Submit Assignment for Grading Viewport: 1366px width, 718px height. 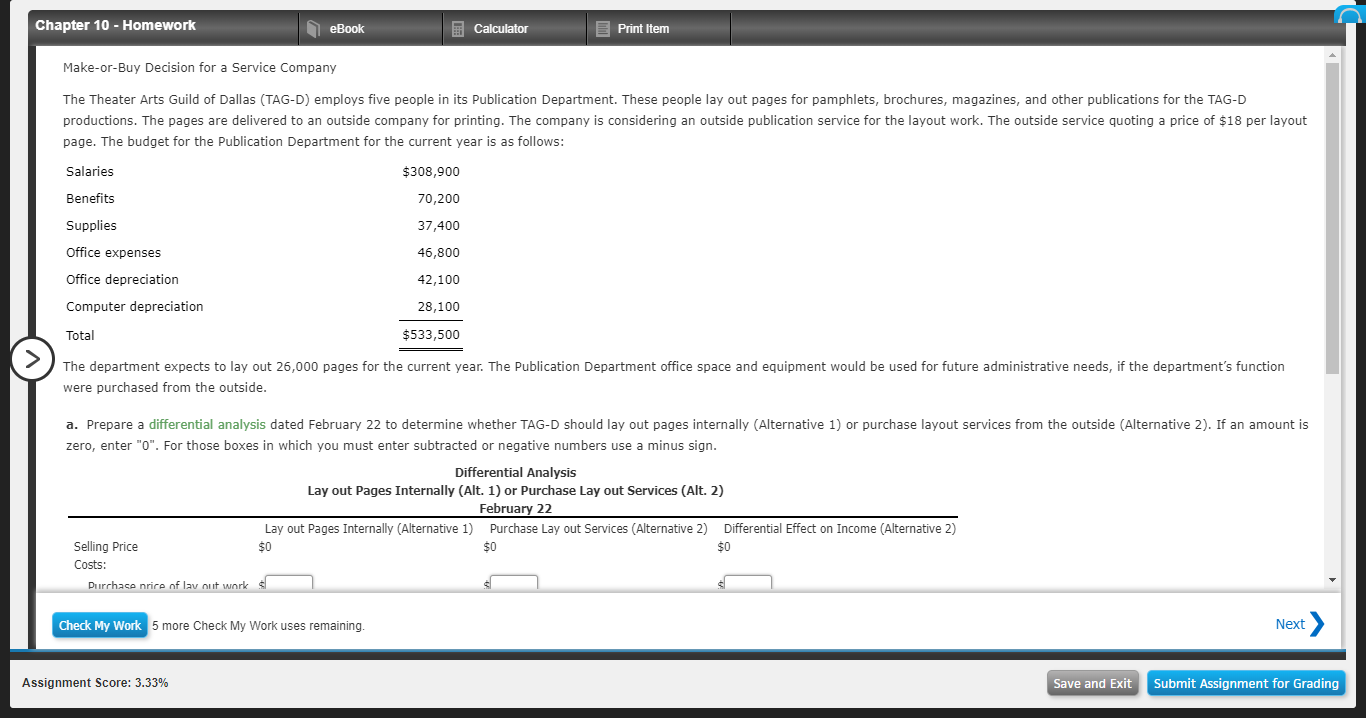pyautogui.click(x=1246, y=684)
